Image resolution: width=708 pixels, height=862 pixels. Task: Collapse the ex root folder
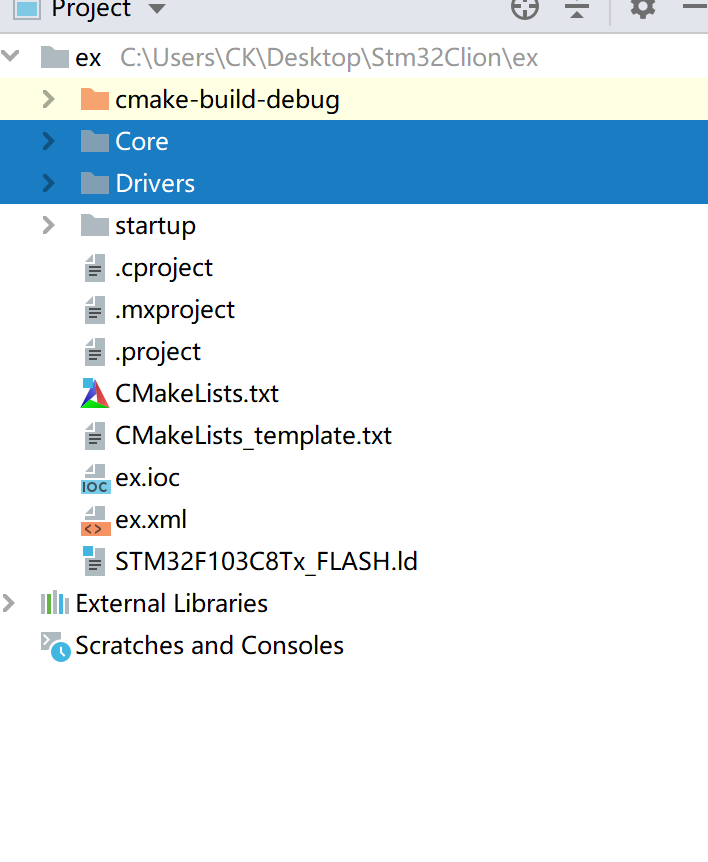tap(12, 57)
